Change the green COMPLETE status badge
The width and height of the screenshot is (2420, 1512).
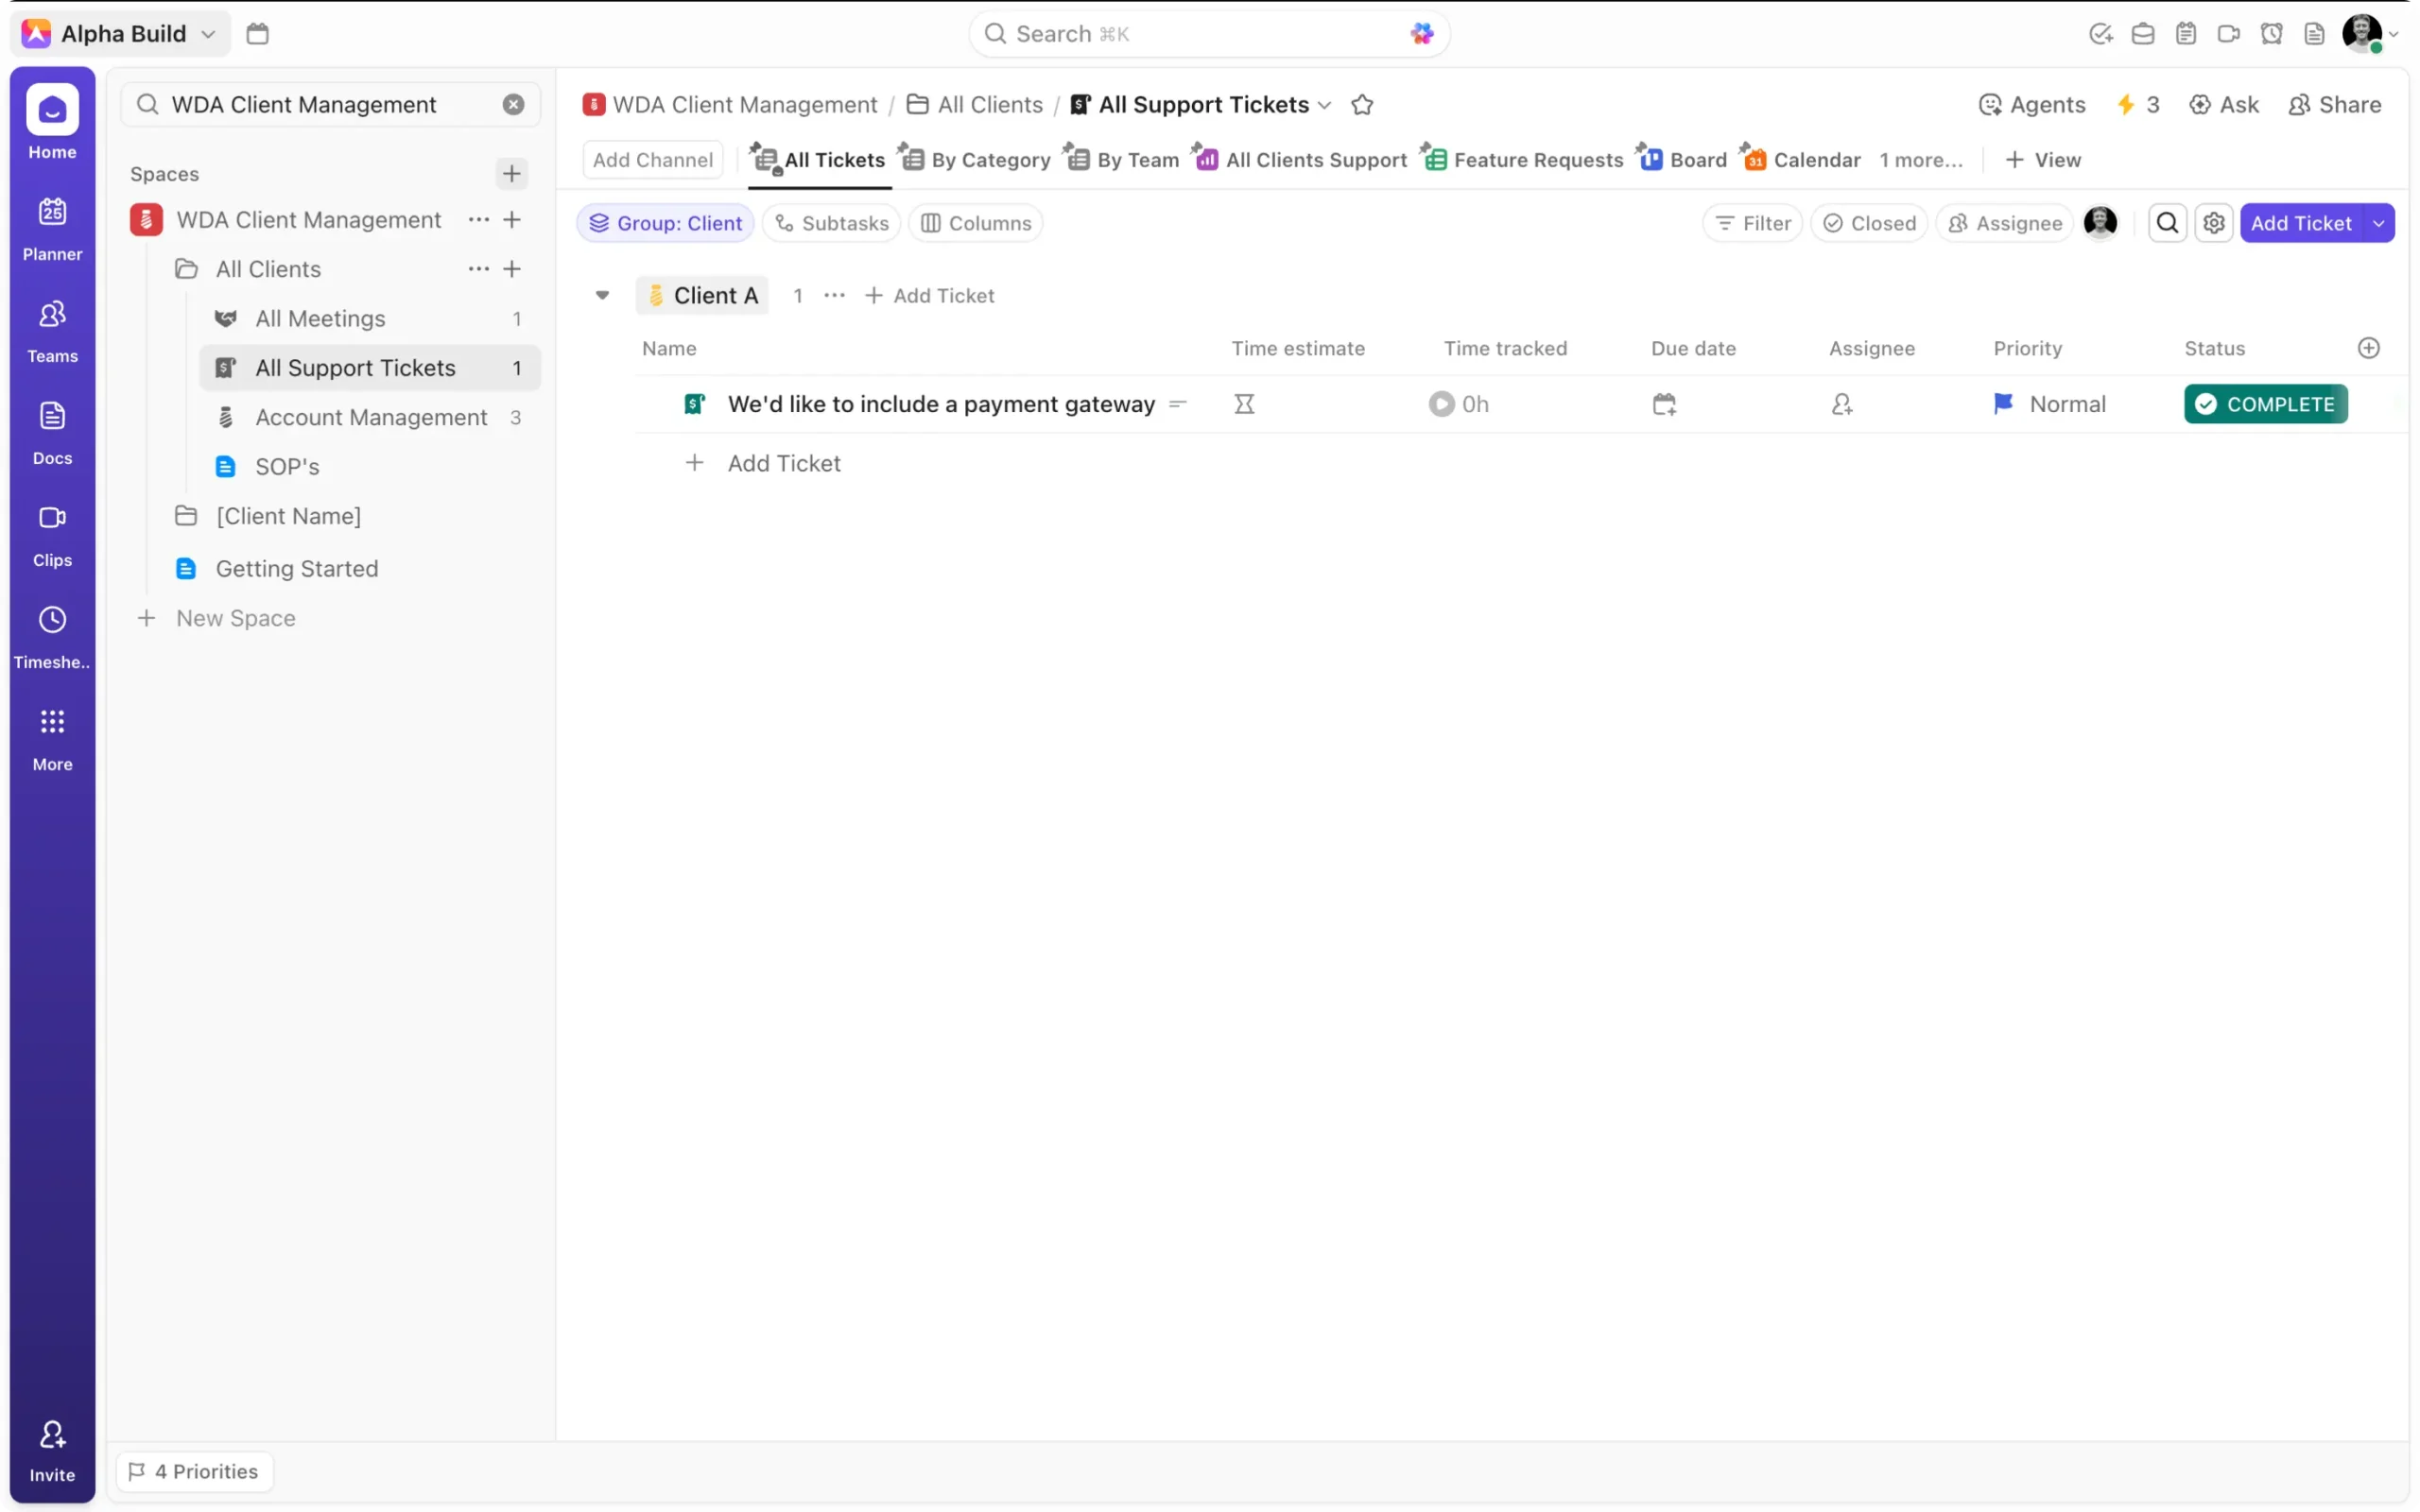2264,404
